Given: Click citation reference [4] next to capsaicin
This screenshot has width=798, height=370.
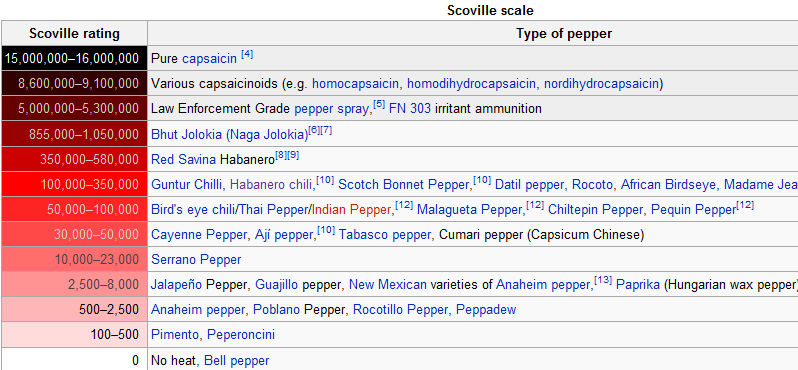Looking at the screenshot, I should [x=247, y=53].
